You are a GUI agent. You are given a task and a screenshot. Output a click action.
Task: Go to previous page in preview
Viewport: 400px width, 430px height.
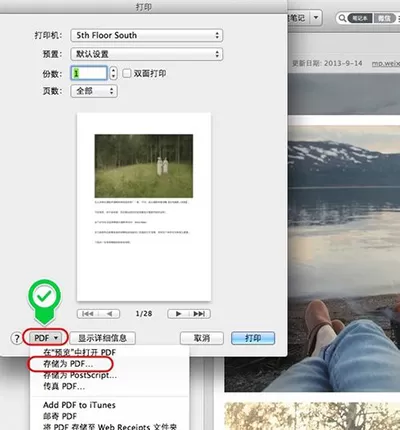109,314
